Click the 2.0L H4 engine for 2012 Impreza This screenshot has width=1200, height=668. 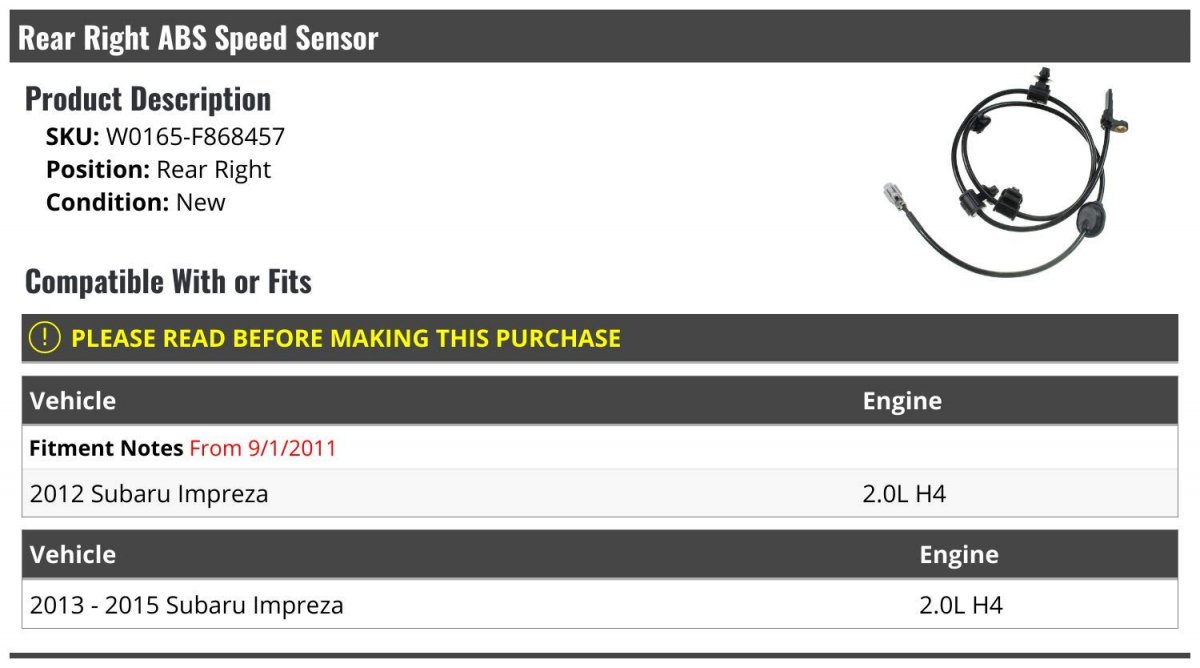tap(904, 494)
